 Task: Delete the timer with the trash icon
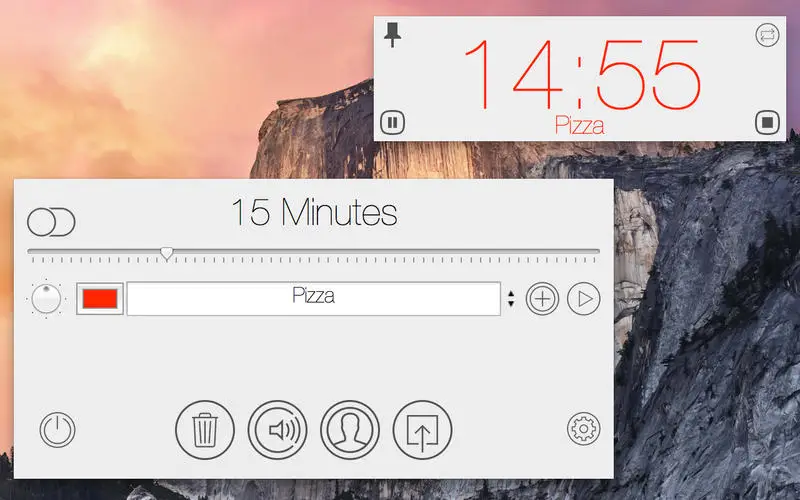205,430
